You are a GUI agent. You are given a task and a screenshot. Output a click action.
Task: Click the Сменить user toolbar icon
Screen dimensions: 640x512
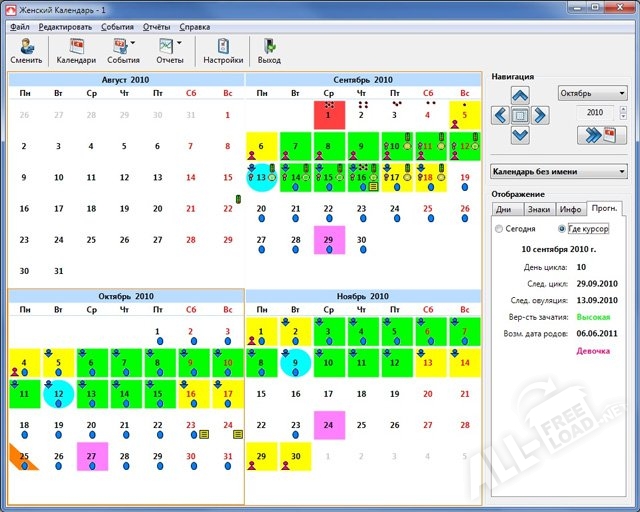[26, 50]
